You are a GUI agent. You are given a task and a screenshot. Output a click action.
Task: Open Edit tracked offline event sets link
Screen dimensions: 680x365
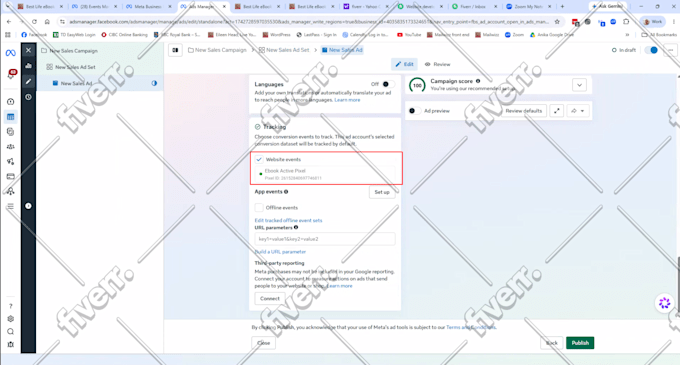pyautogui.click(x=288, y=220)
